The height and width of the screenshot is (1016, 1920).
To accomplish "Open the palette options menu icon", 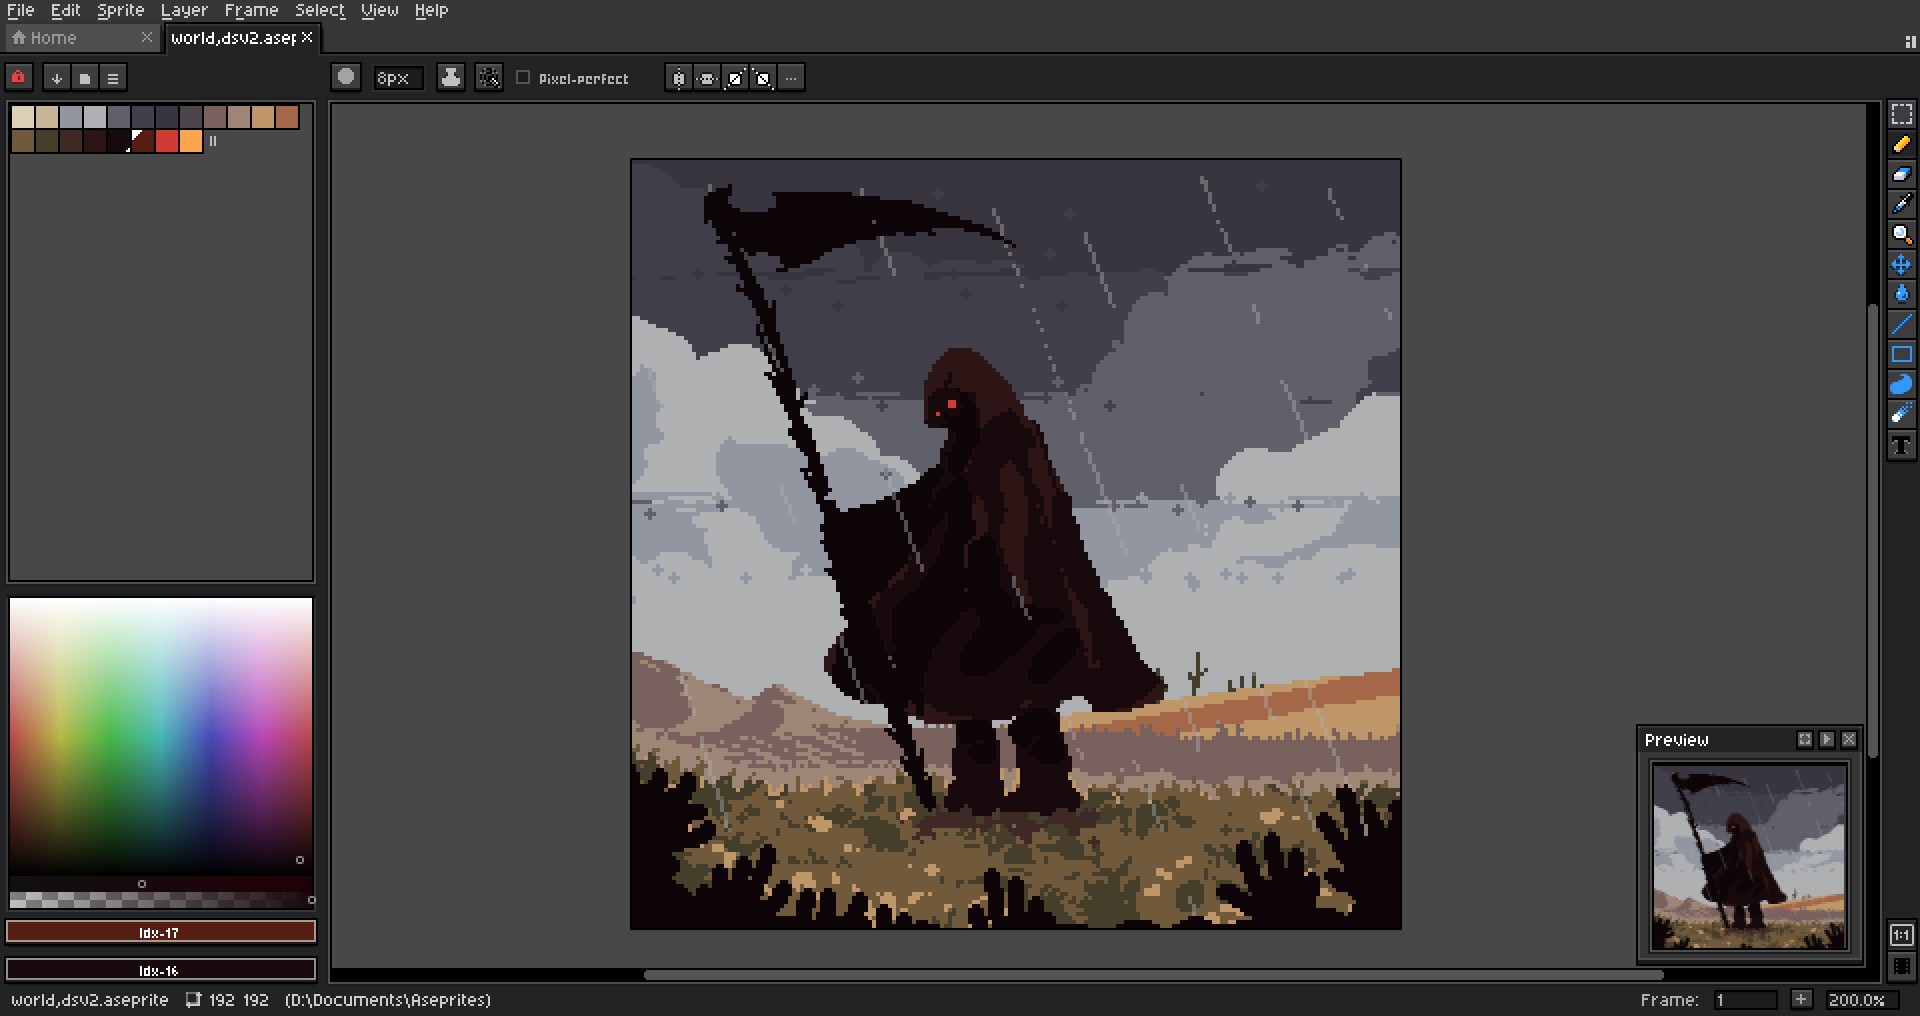I will [x=113, y=78].
